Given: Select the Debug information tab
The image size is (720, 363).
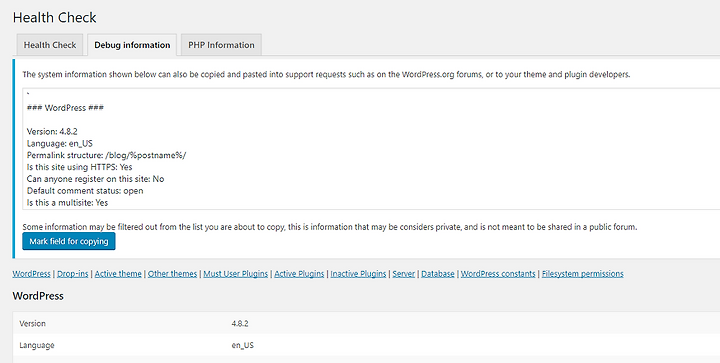Looking at the screenshot, I should click(x=132, y=45).
